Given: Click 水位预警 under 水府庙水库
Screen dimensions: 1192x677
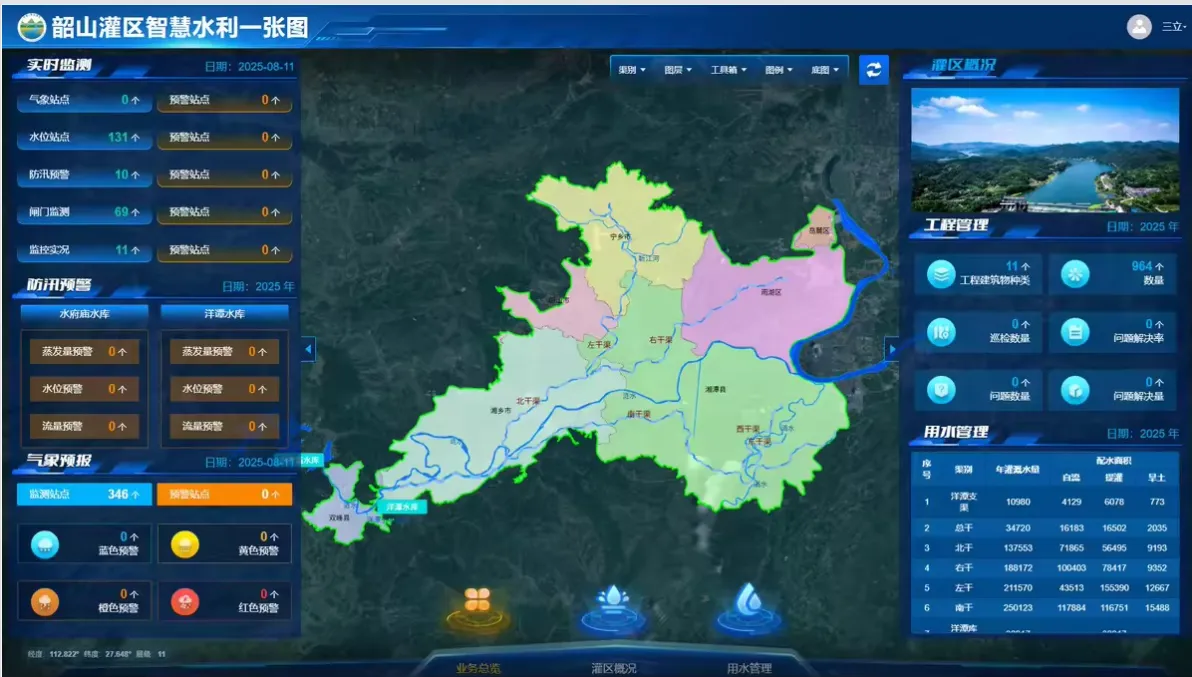Looking at the screenshot, I should coord(84,388).
